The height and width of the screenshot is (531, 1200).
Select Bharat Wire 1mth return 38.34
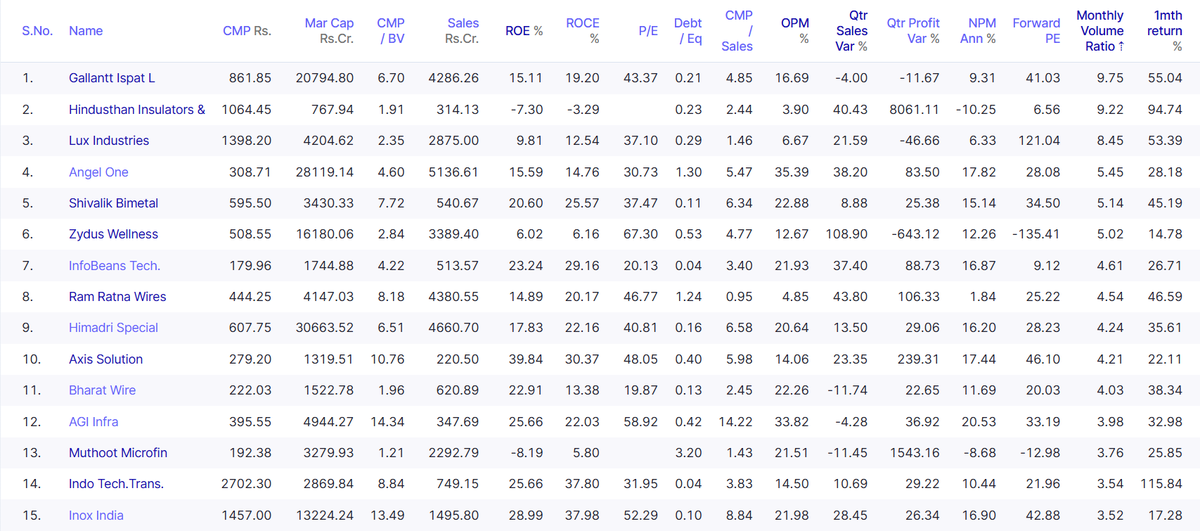click(x=1167, y=390)
